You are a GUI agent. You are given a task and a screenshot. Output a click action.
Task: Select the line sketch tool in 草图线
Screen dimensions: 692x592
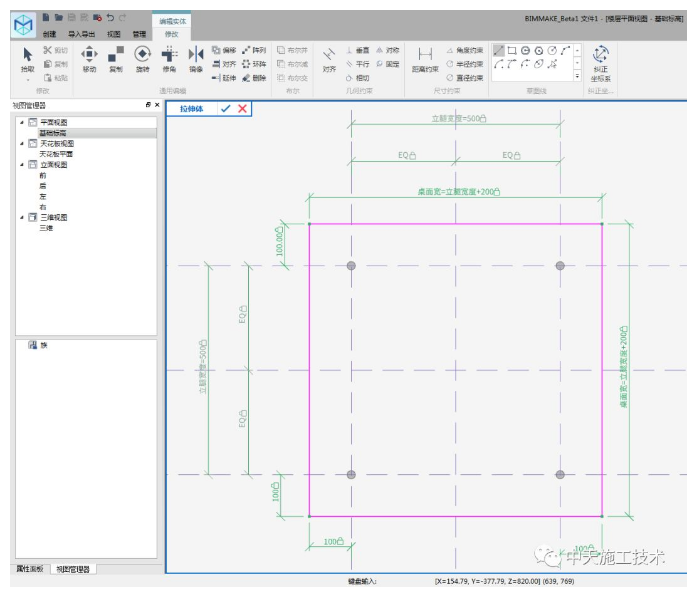(499, 50)
